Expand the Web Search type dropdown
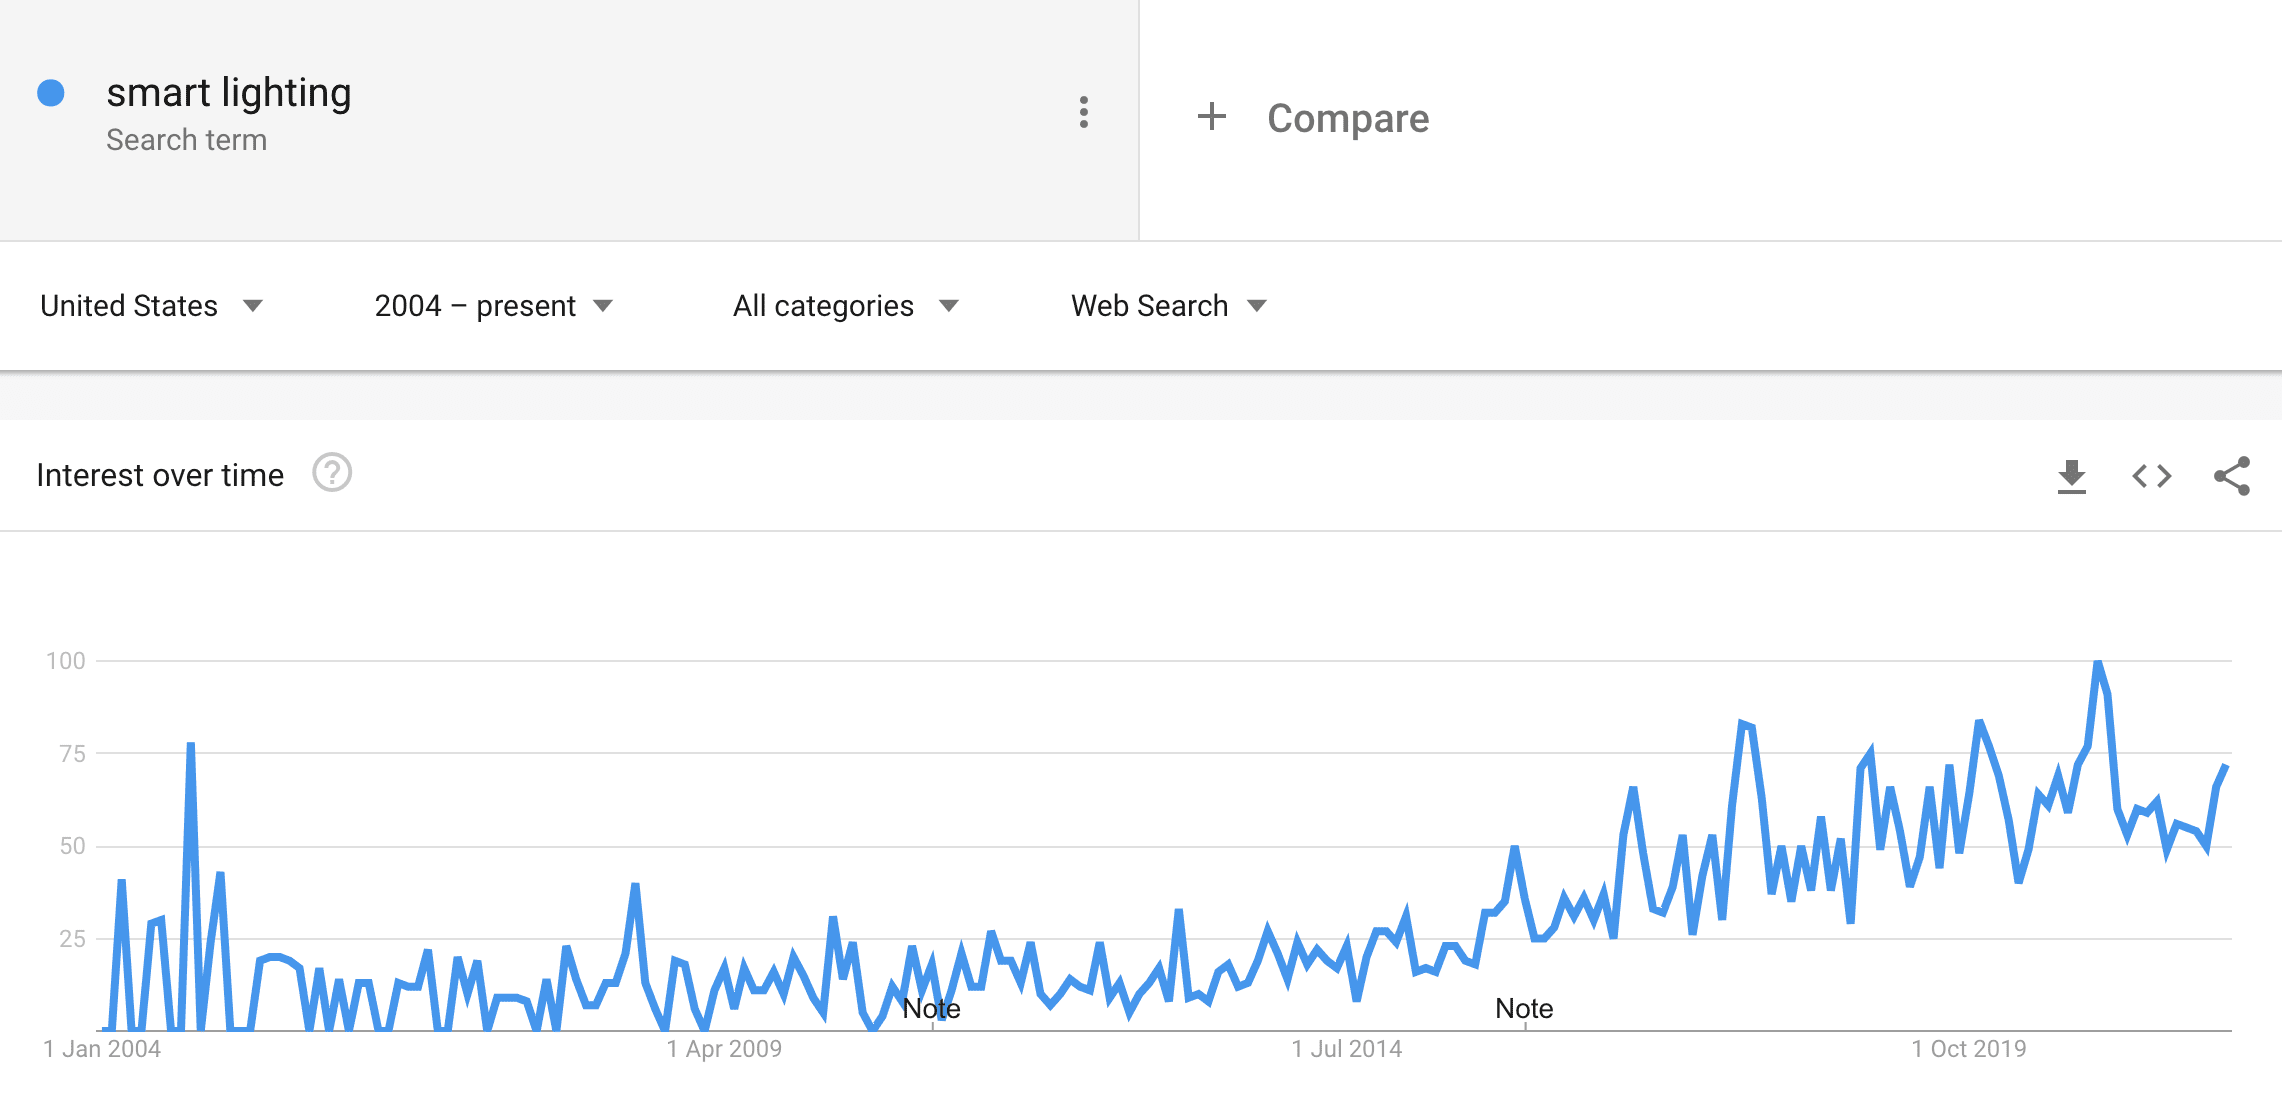The image size is (2282, 1100). click(1168, 306)
